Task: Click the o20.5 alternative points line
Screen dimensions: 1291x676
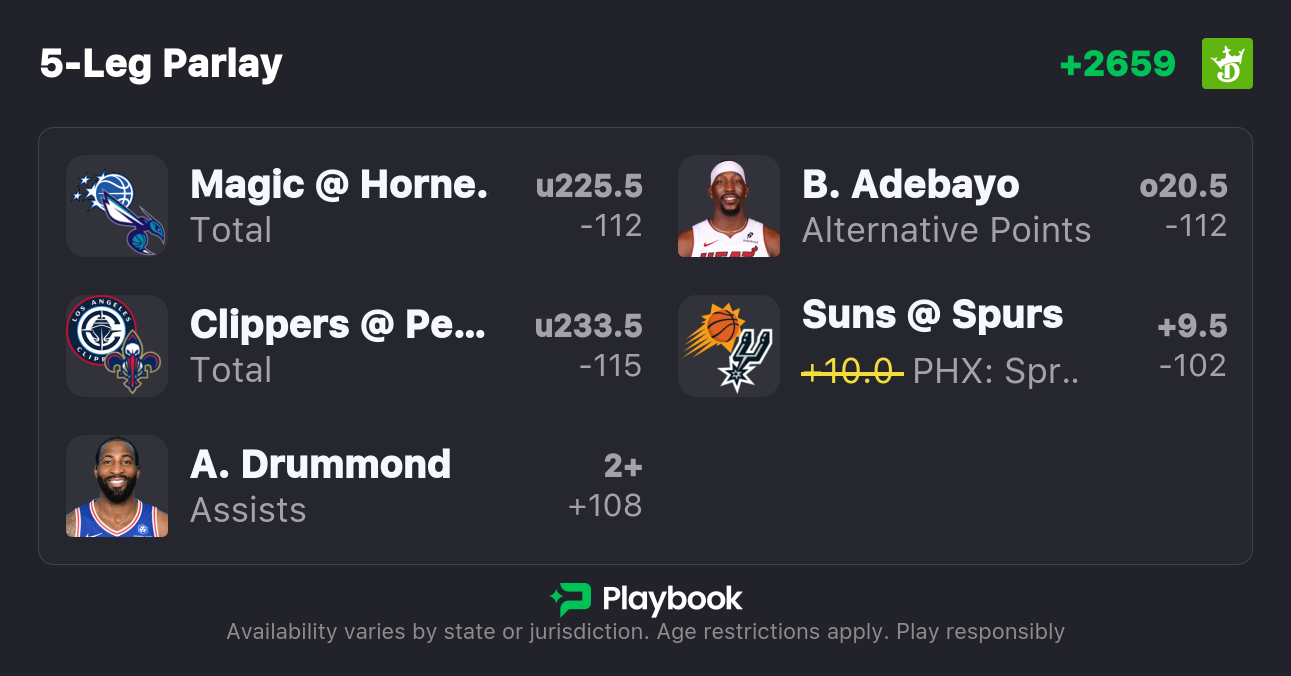Action: point(1183,186)
